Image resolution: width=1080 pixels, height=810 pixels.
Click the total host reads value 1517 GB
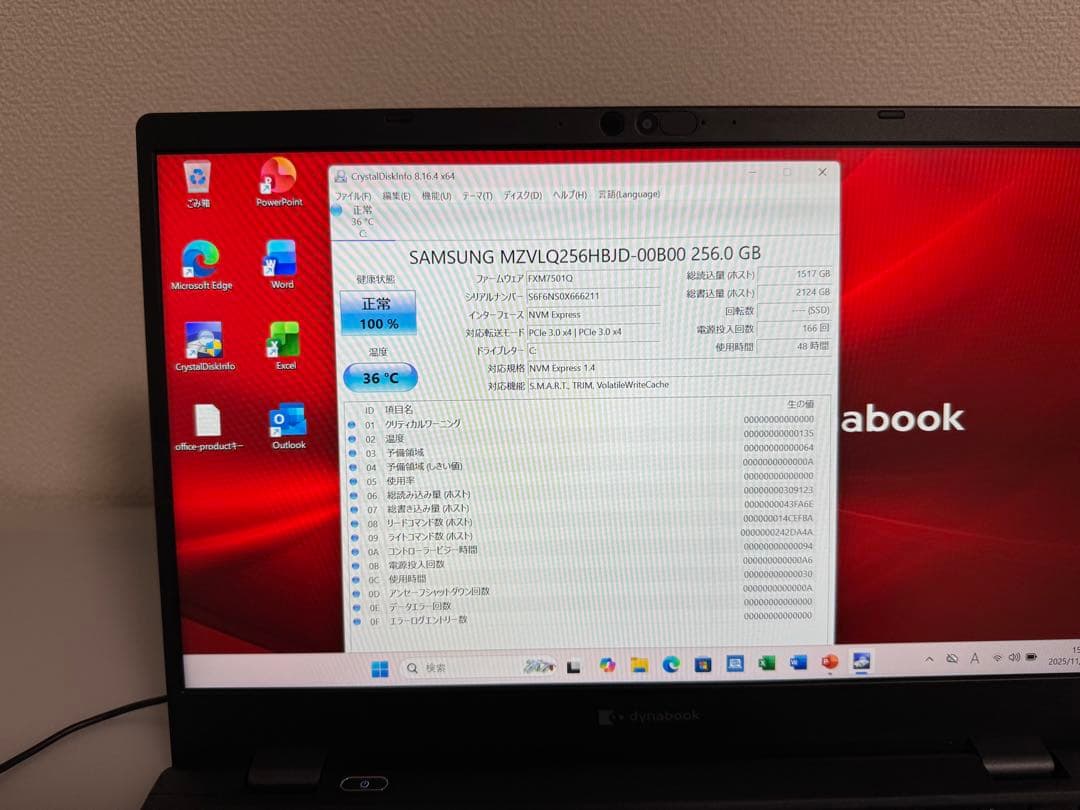795,274
